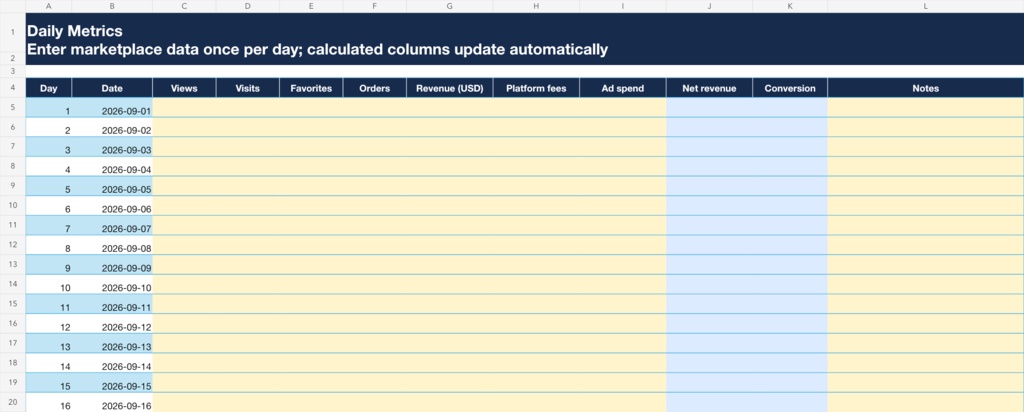
Task: Click the Views input cell for 2026-09-01
Action: coord(184,108)
